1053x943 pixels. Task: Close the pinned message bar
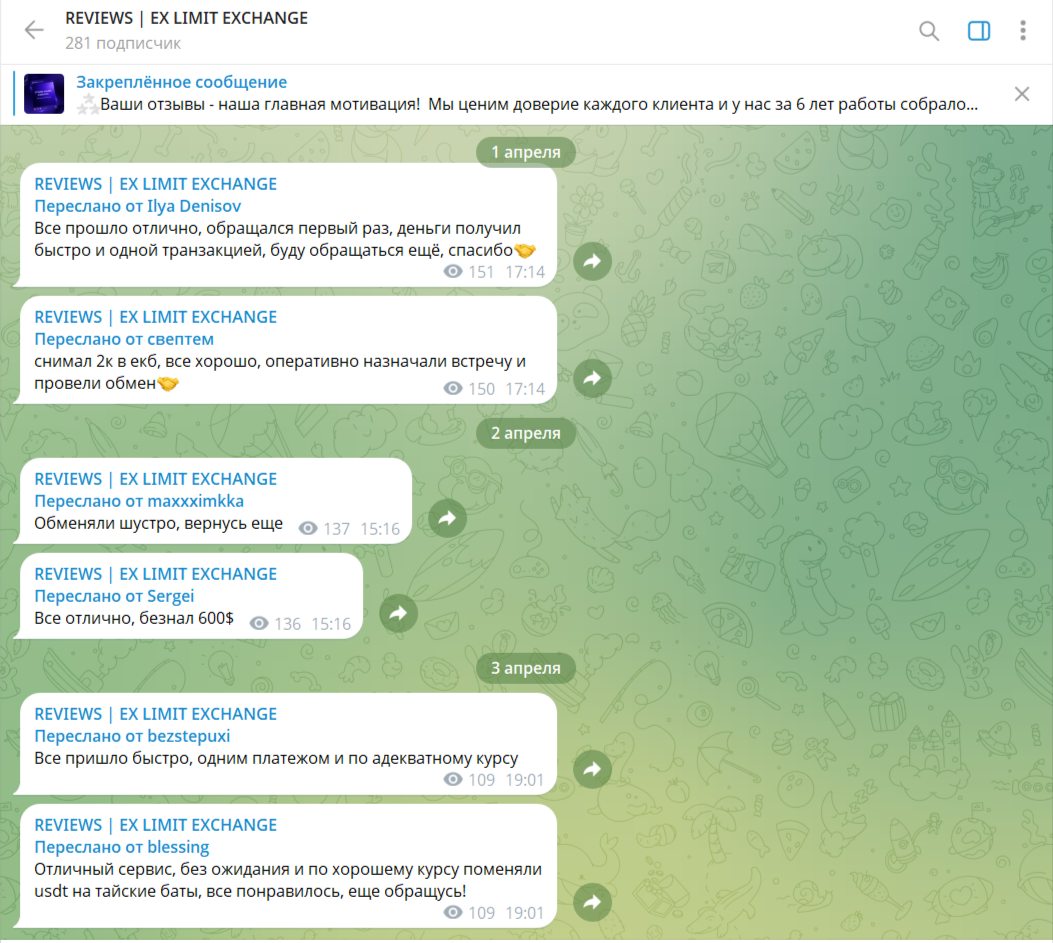(1021, 94)
